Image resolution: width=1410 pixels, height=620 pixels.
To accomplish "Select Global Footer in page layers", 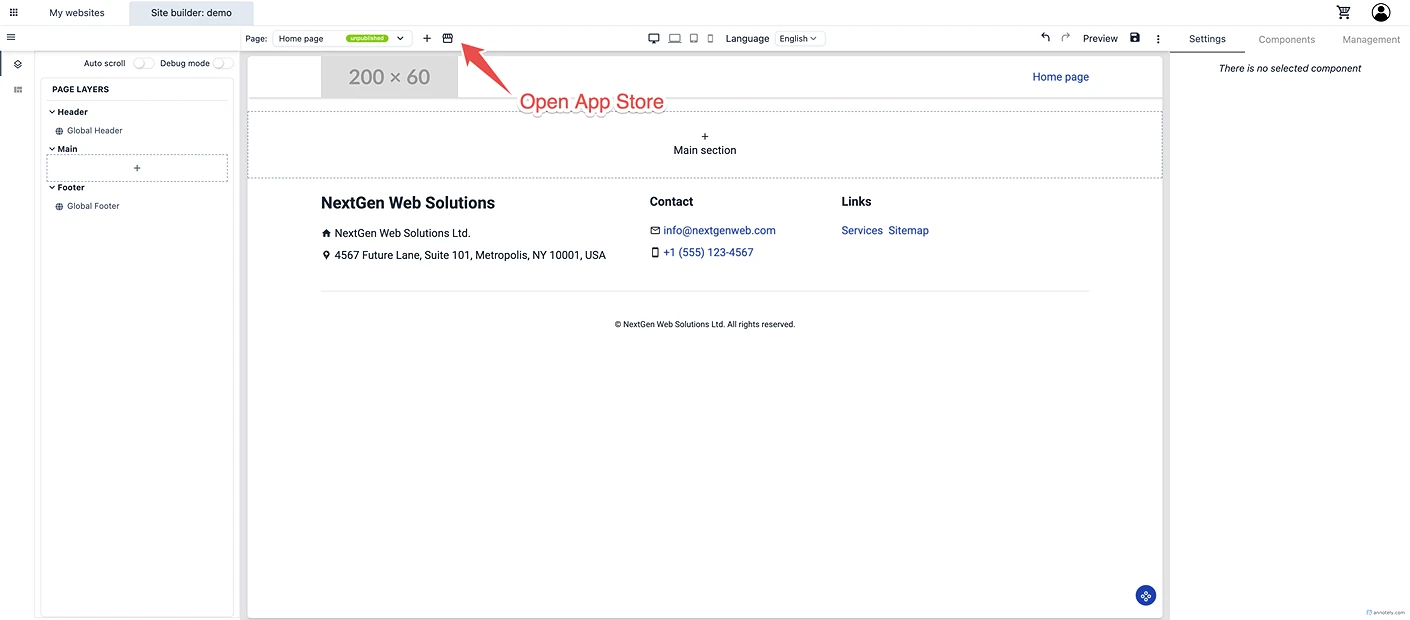I will [93, 206].
